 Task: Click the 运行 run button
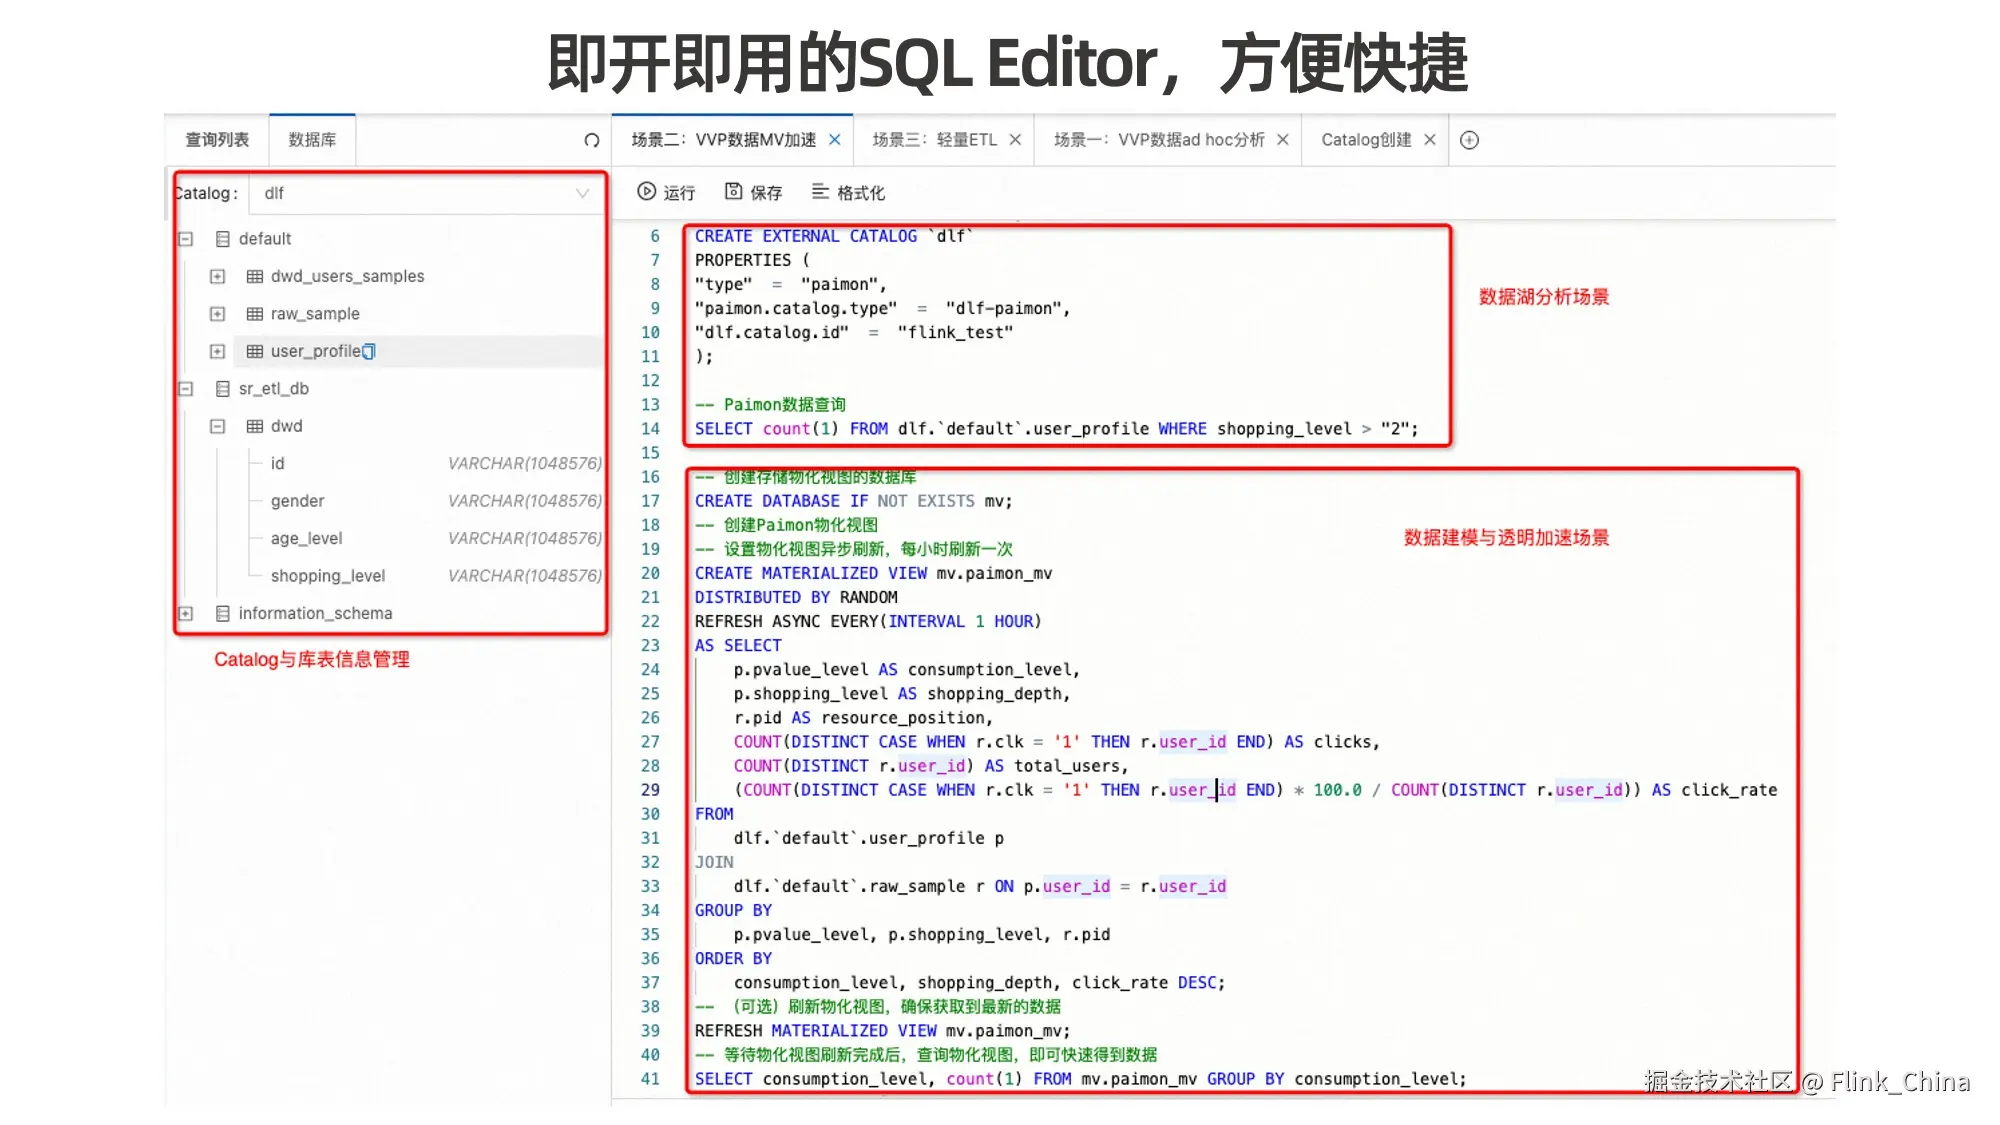click(x=666, y=192)
